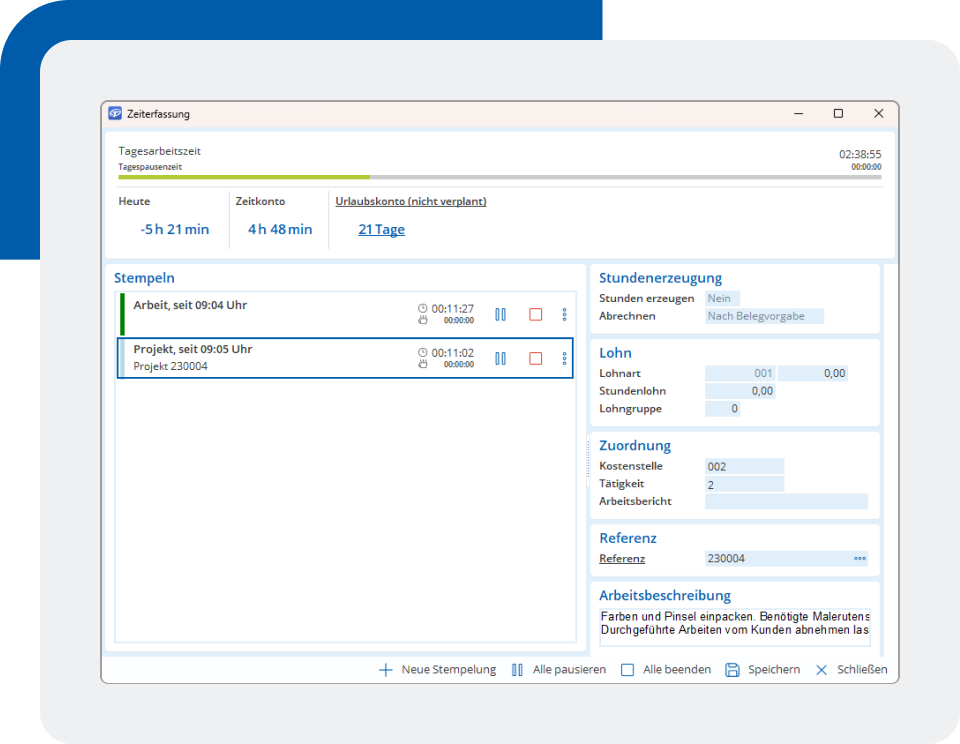Click the Tagesarbeitszeit progress bar

pyautogui.click(x=500, y=177)
